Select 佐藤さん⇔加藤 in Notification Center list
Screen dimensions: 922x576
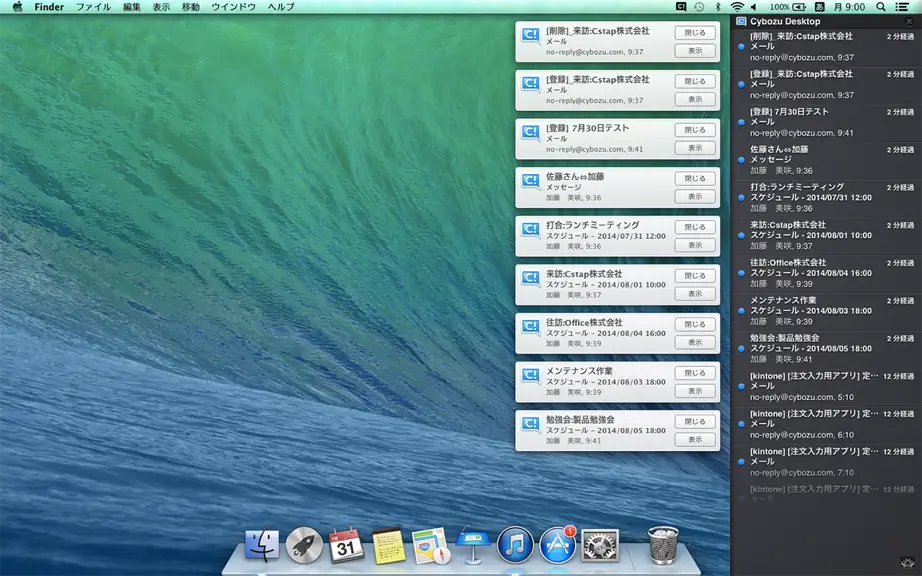tap(826, 160)
